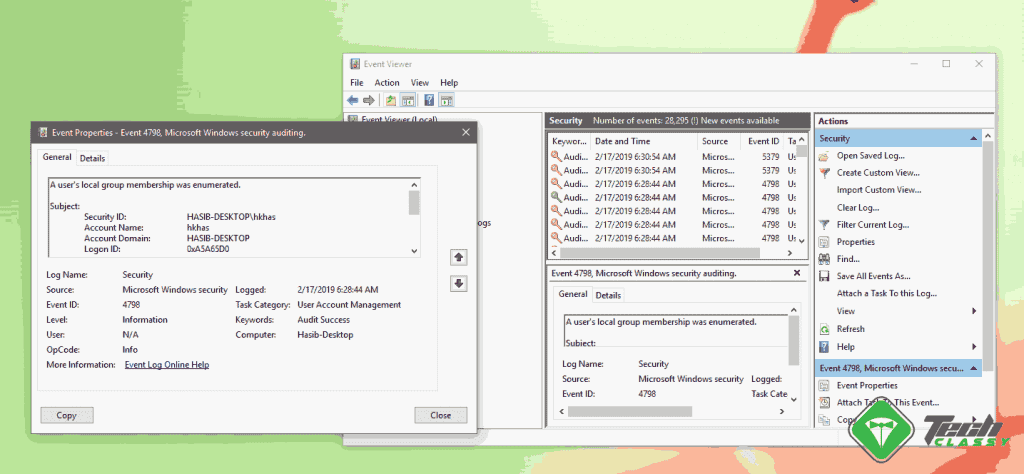Screen dimensions: 1024x474
Task: Open the Event Log Online Help link
Action: [167, 365]
